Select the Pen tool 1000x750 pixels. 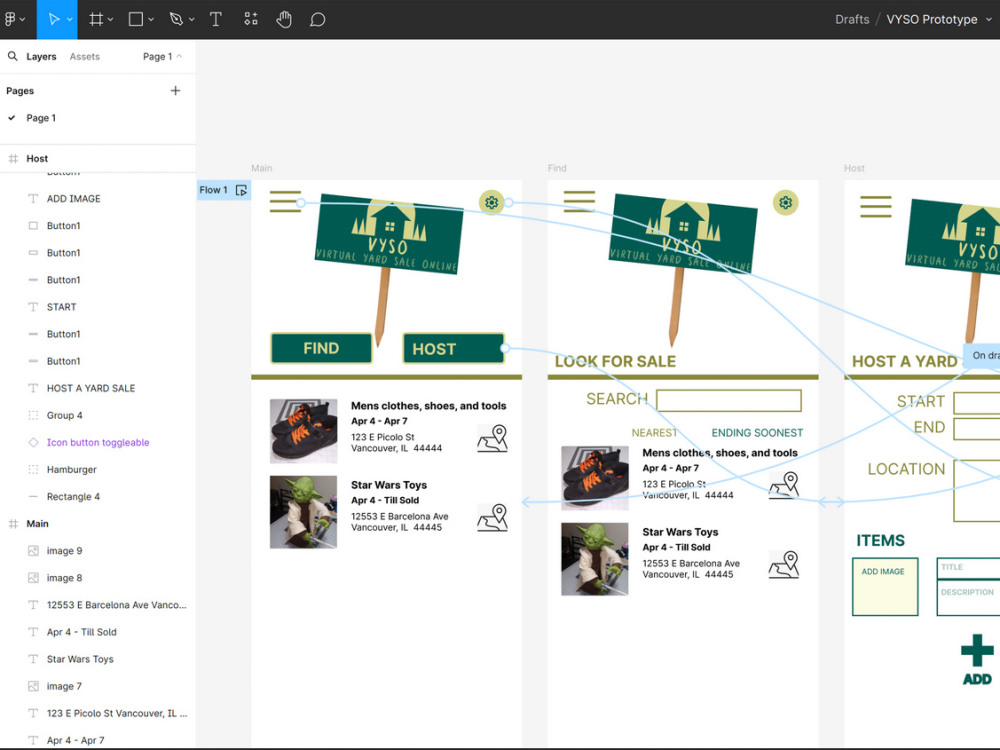click(x=176, y=19)
